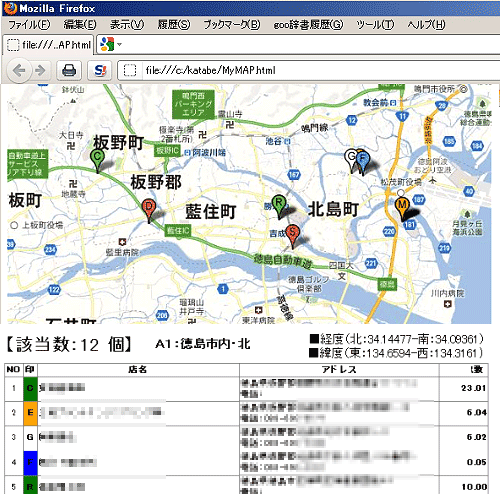Click the 鳴門西パーキングエリア sign on the map
500x496 pixels.
pyautogui.click(x=193, y=104)
